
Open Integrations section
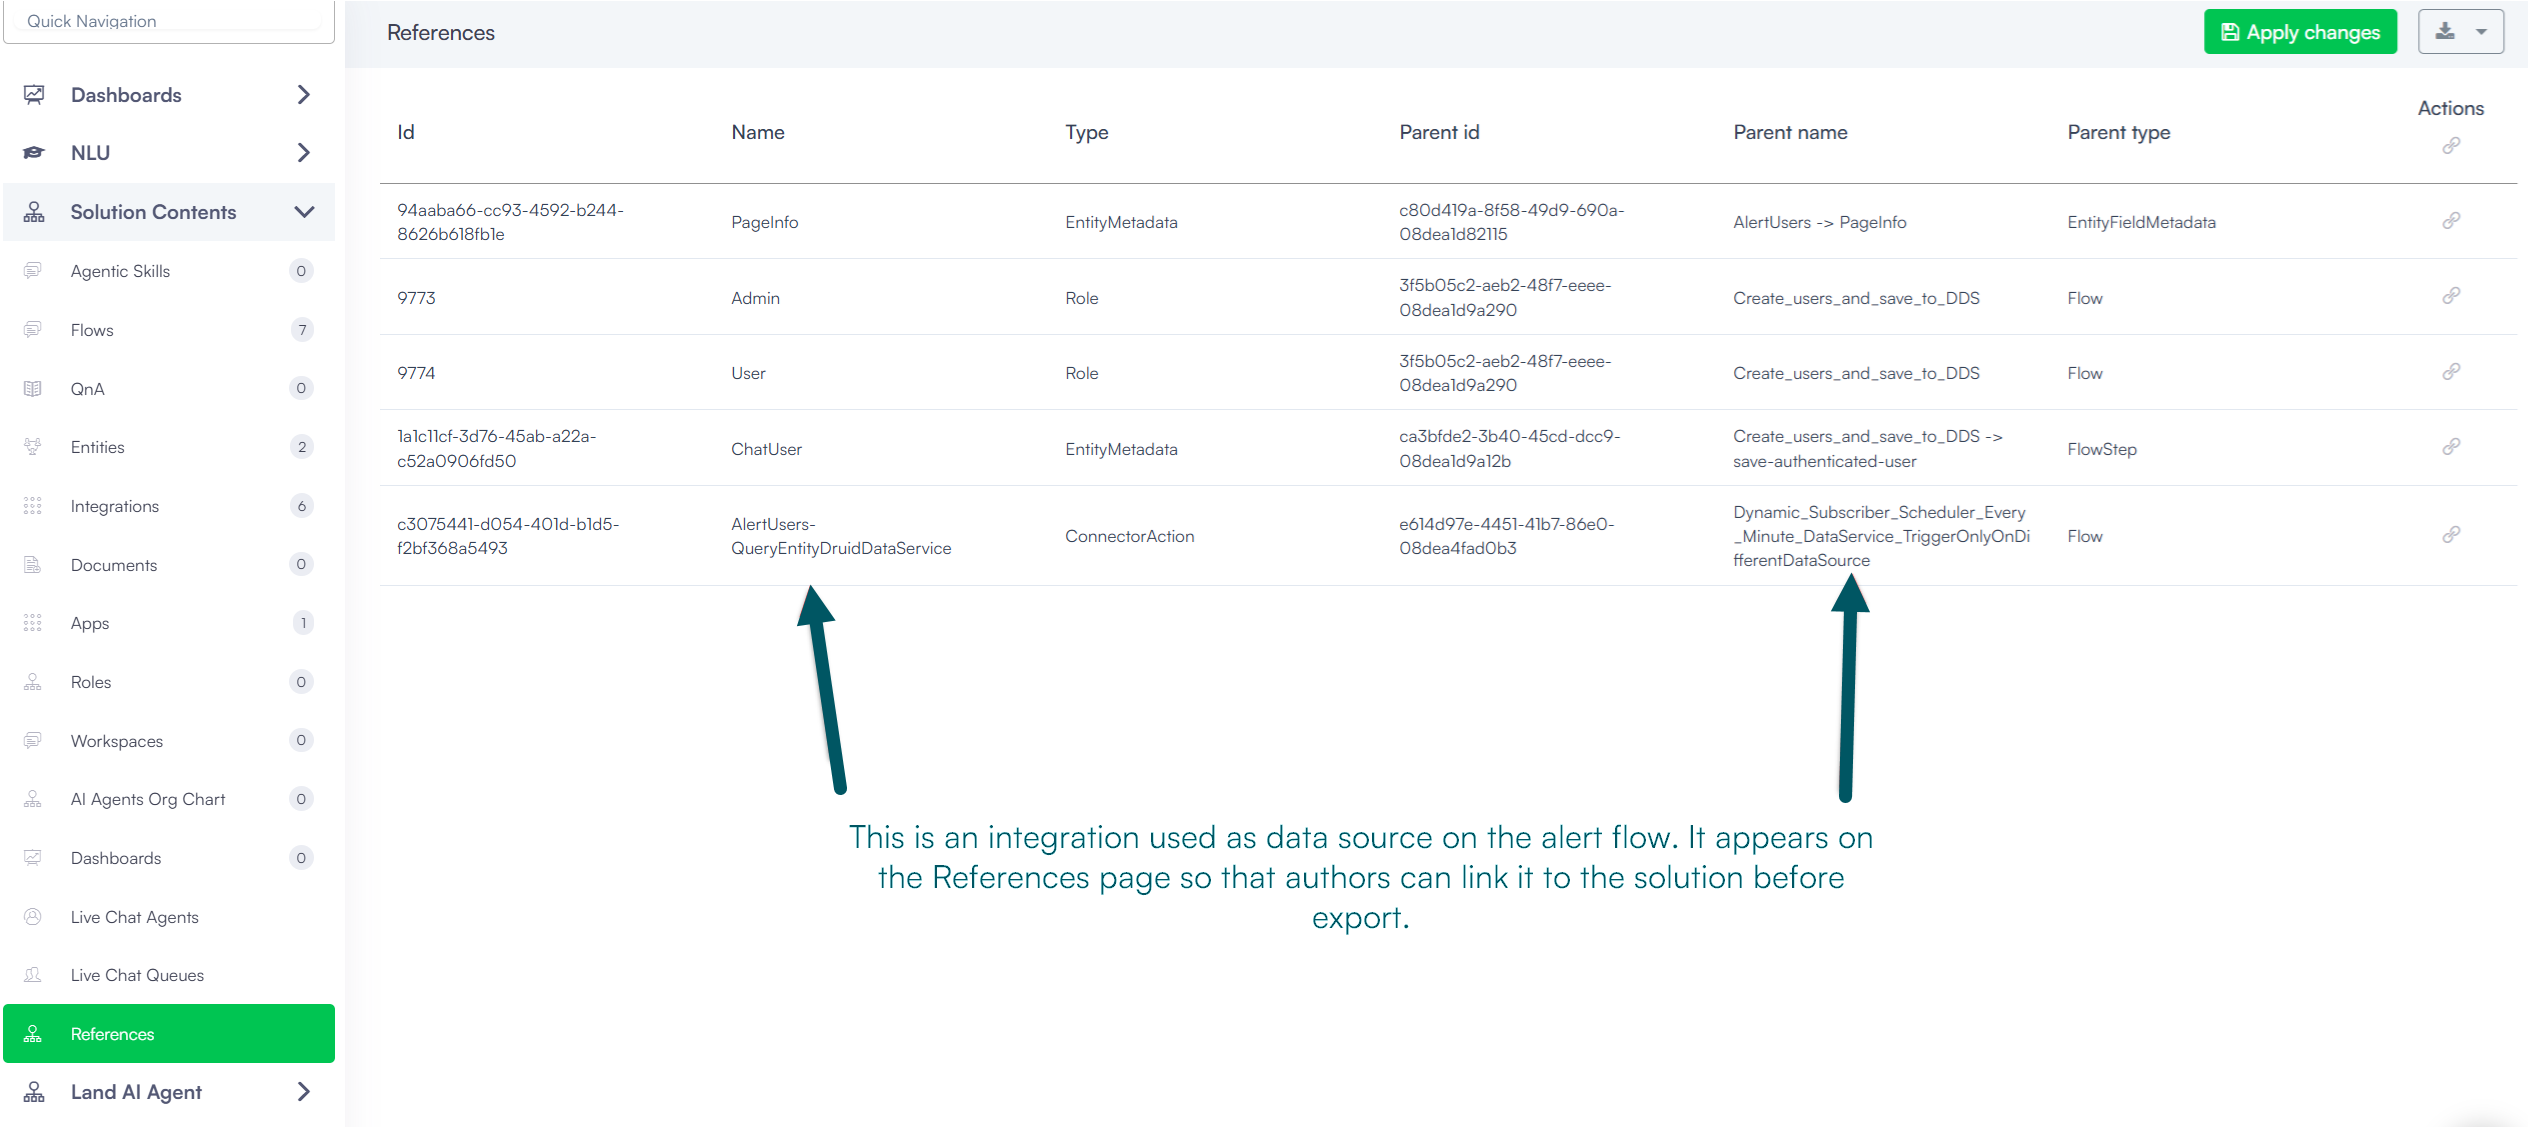coord(169,506)
